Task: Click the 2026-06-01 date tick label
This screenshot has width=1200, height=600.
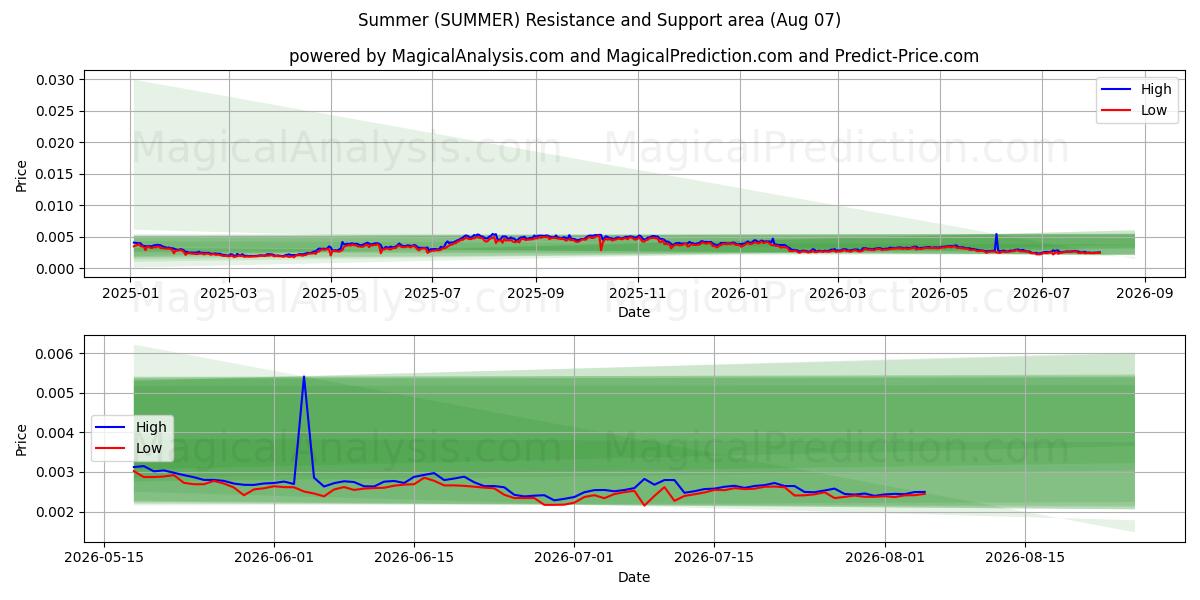Action: (275, 559)
